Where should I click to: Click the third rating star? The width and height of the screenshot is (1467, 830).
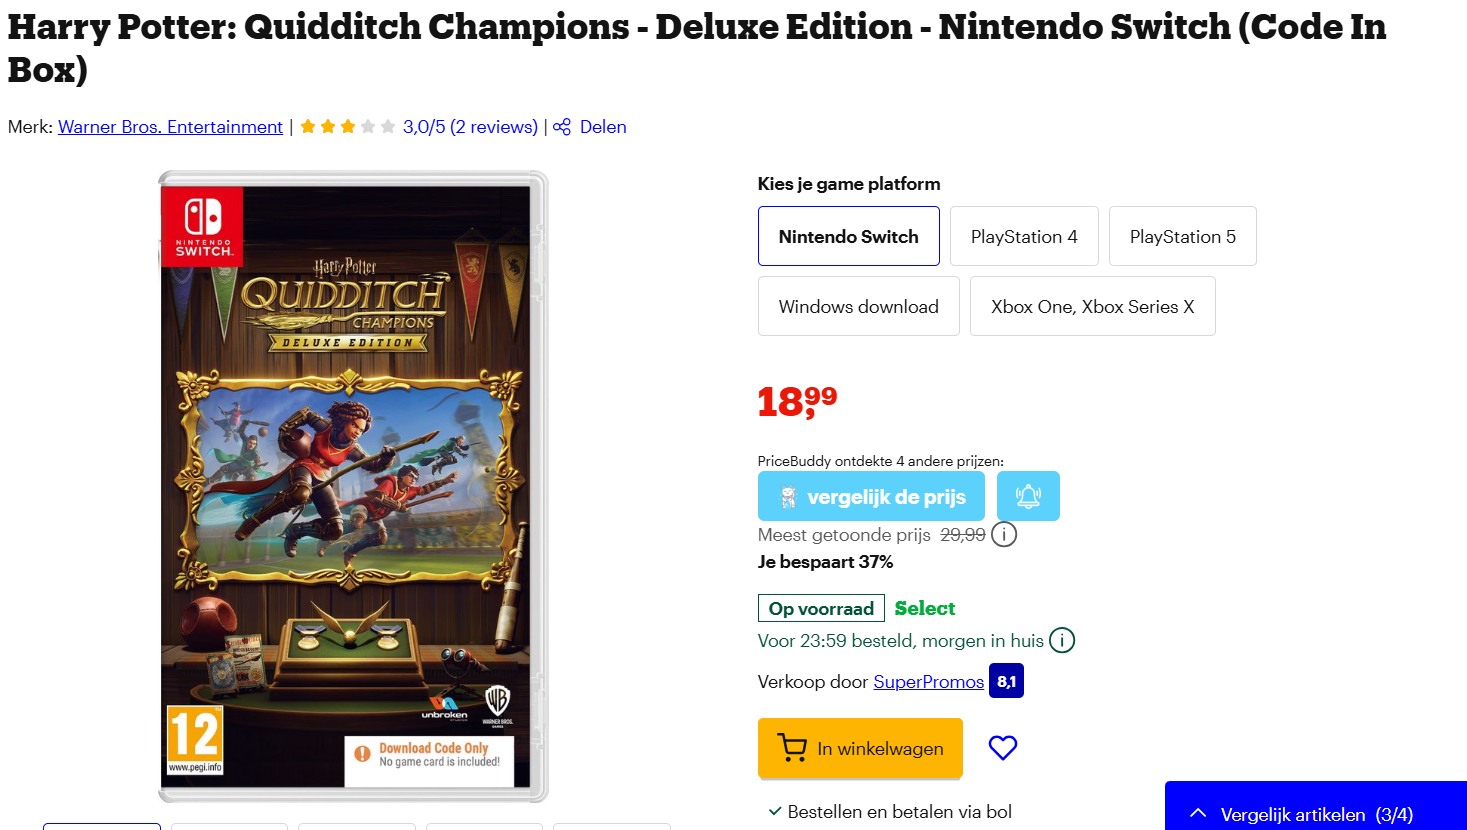point(347,126)
